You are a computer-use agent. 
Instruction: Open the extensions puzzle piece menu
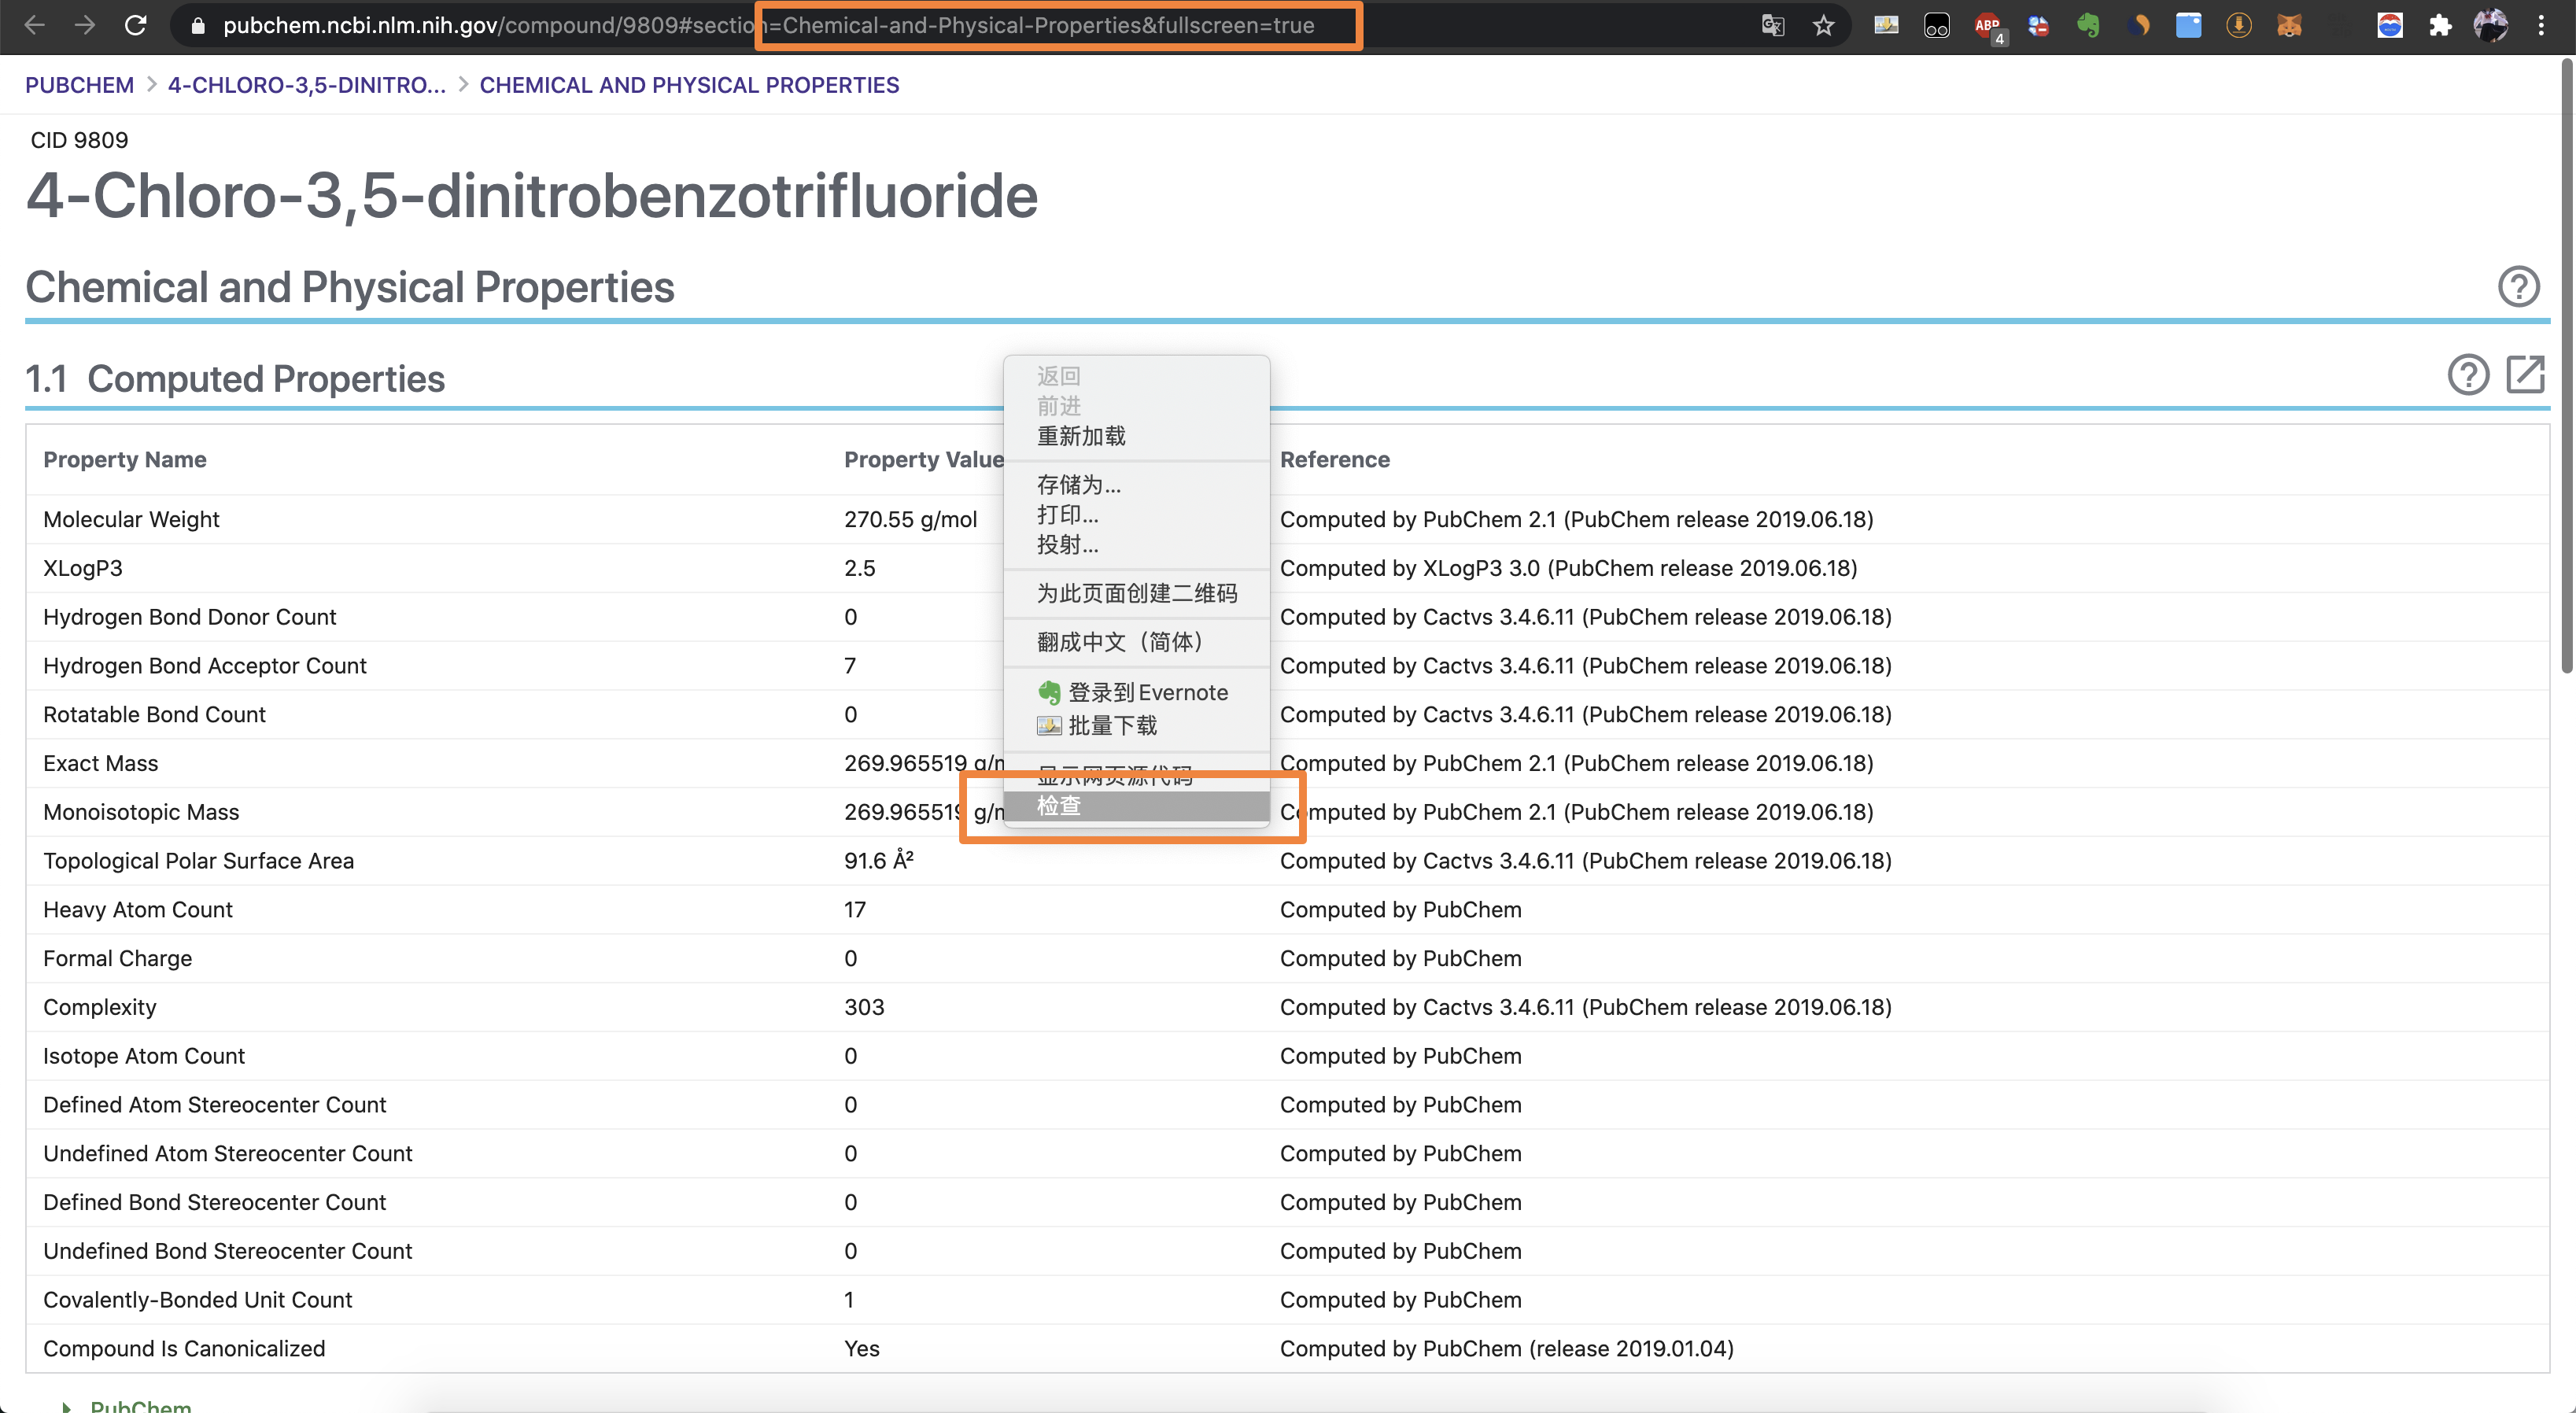click(x=2441, y=25)
